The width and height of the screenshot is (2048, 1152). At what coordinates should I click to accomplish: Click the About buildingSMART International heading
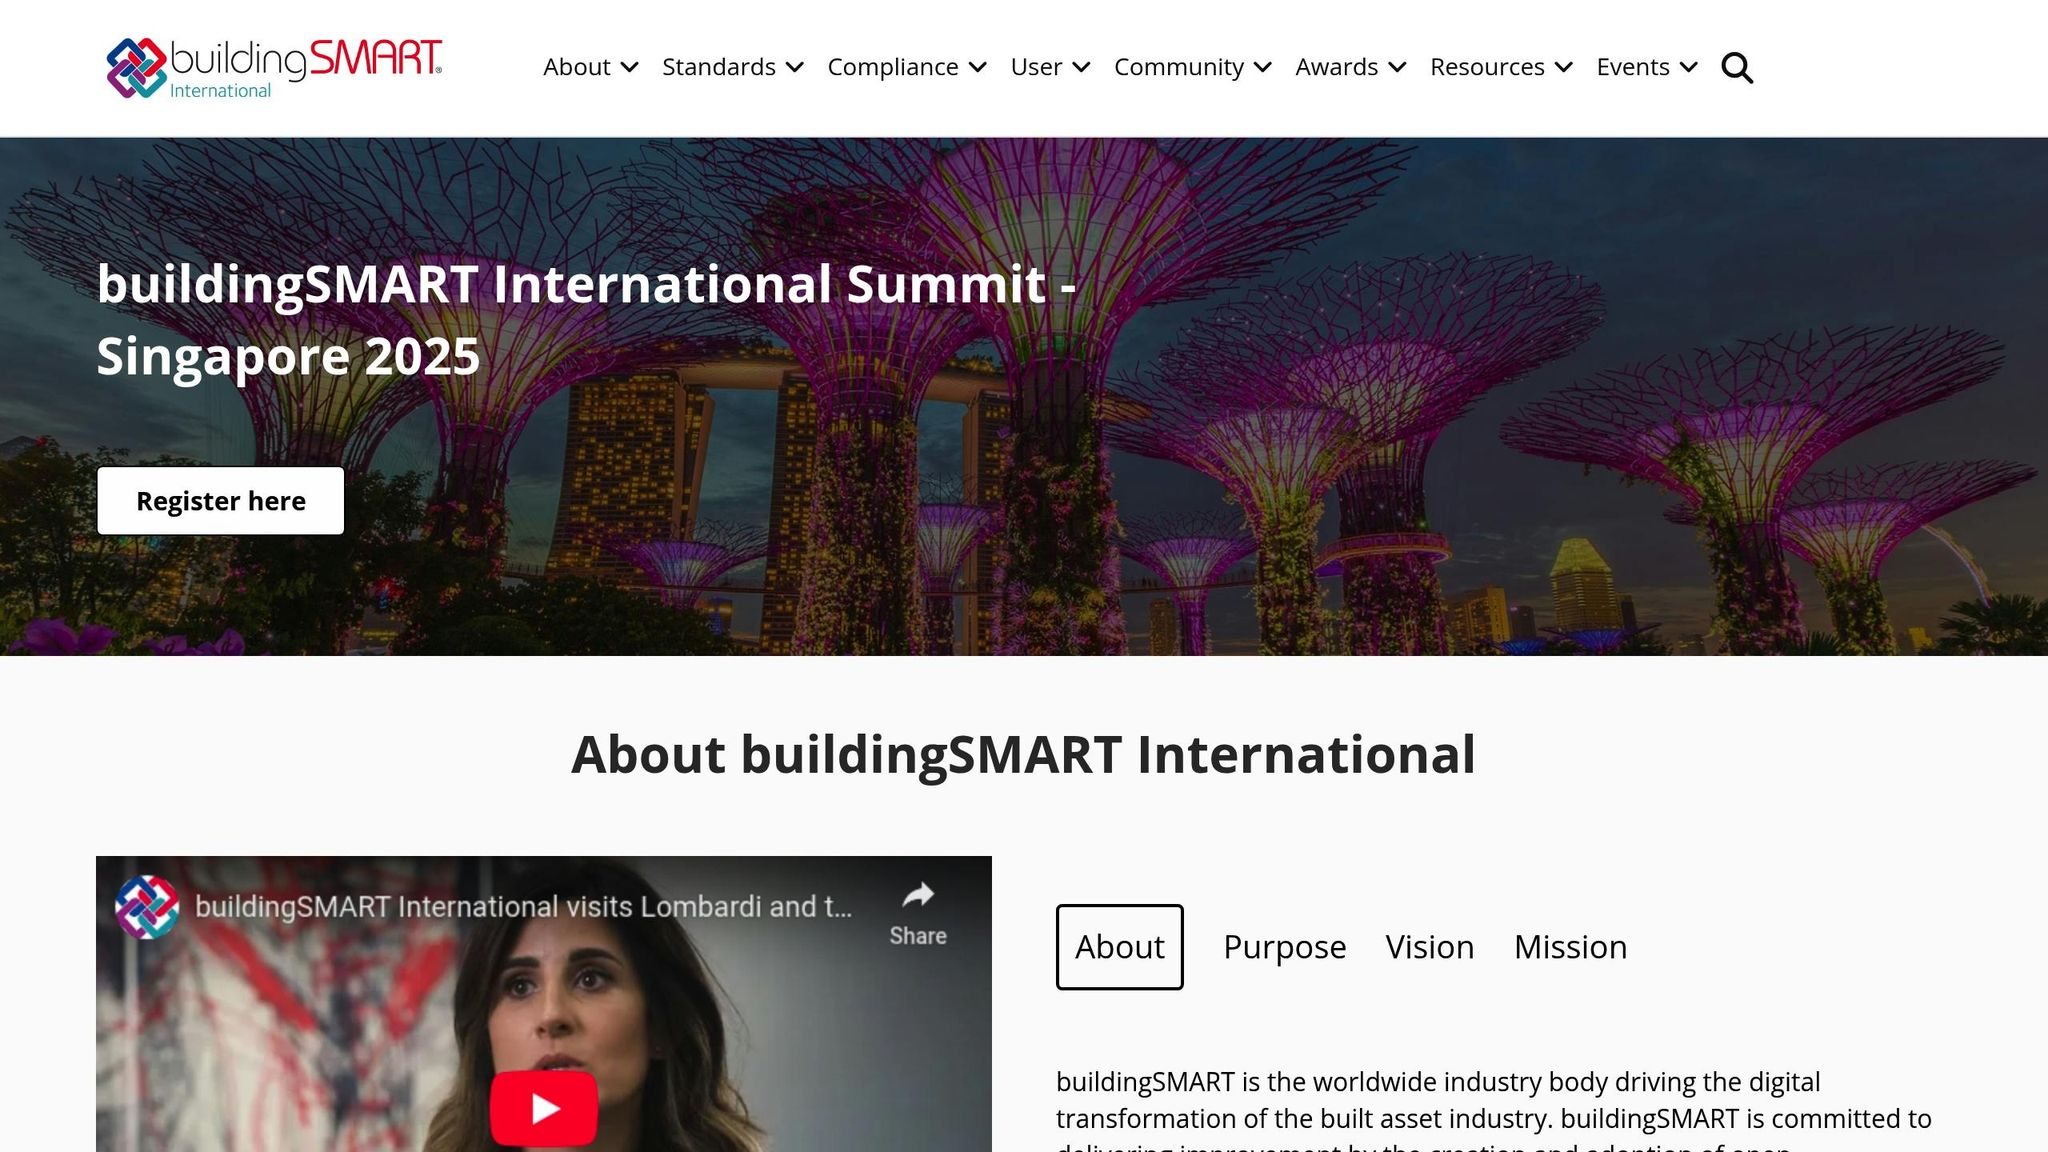click(1023, 754)
